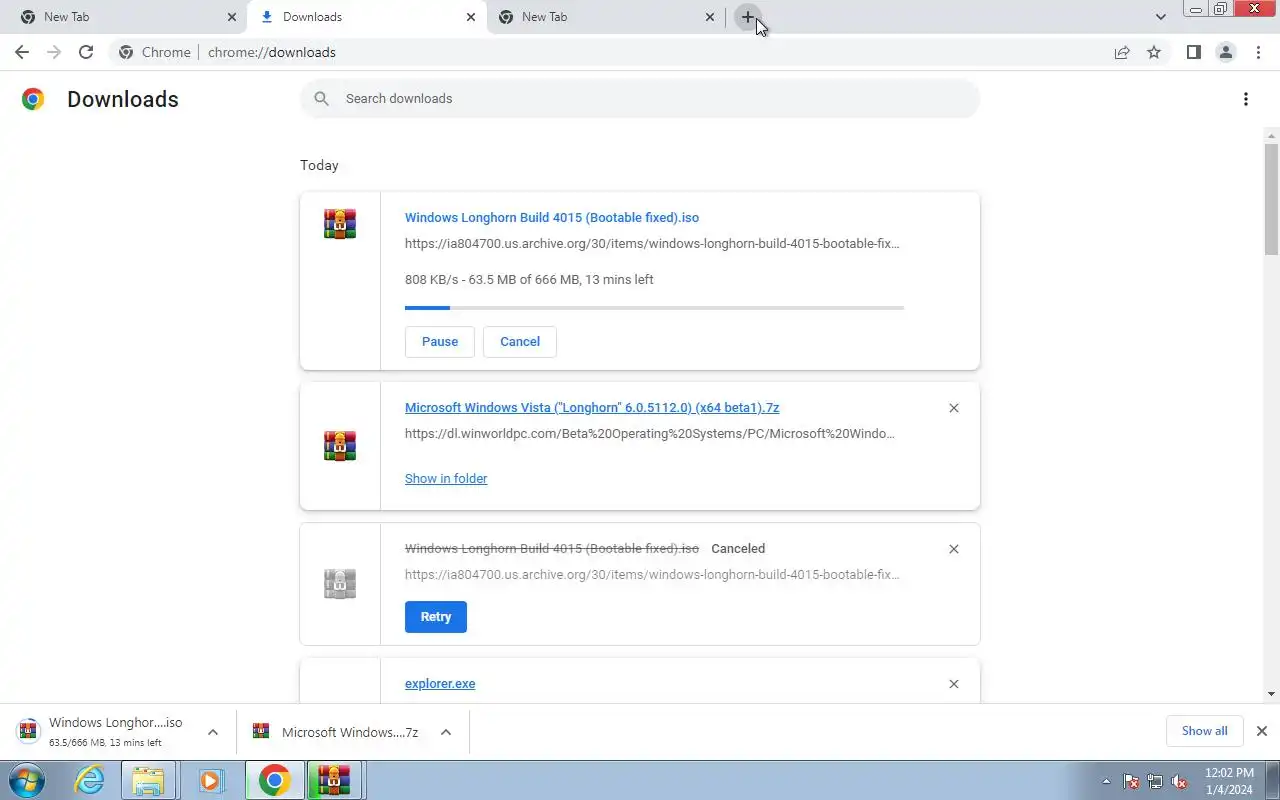The height and width of the screenshot is (800, 1280).
Task: Open the tab search dropdown arrow
Action: tap(1160, 17)
